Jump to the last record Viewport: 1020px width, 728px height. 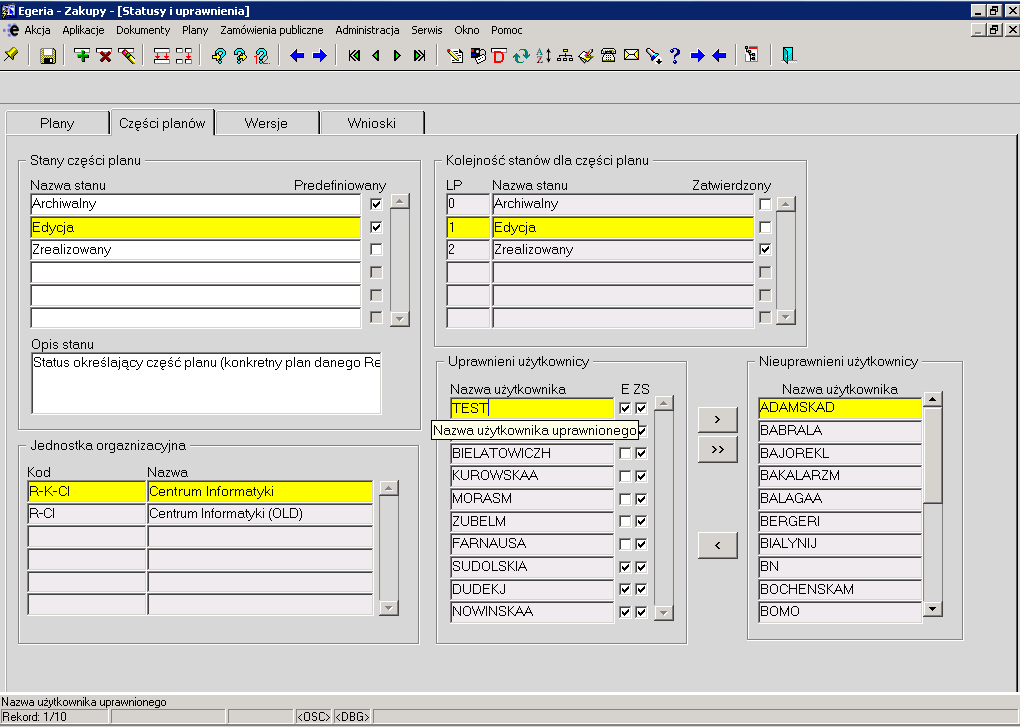(420, 55)
